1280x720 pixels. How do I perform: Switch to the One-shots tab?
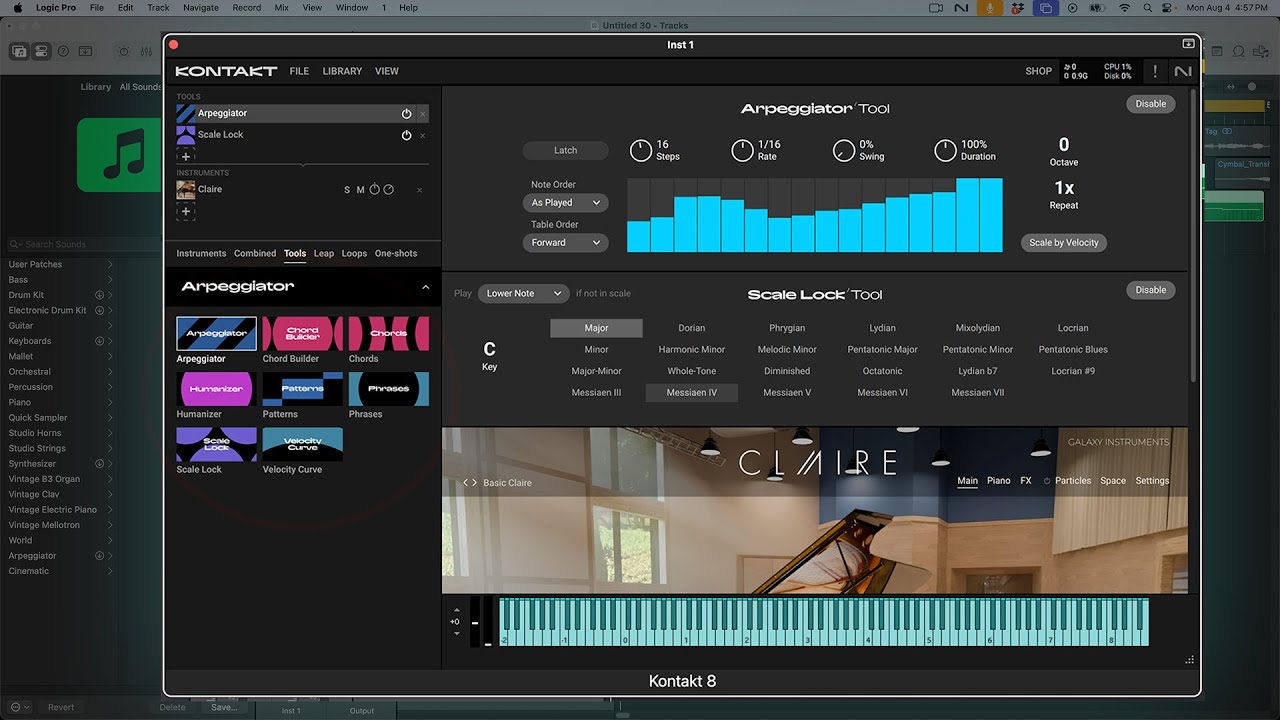tap(396, 254)
